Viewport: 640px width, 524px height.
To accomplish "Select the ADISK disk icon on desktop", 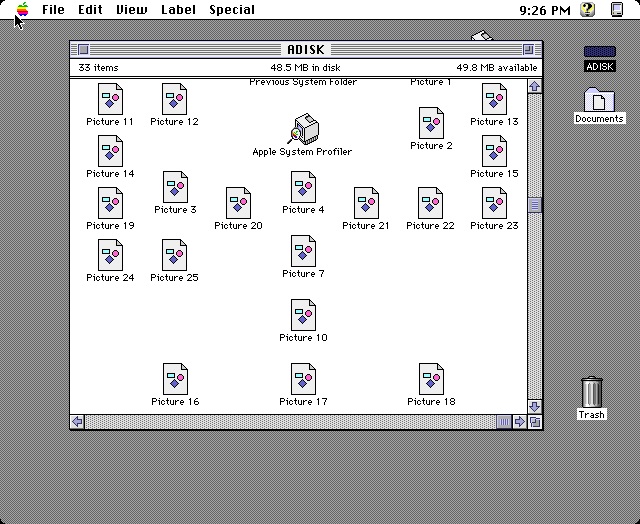I will coord(600,51).
